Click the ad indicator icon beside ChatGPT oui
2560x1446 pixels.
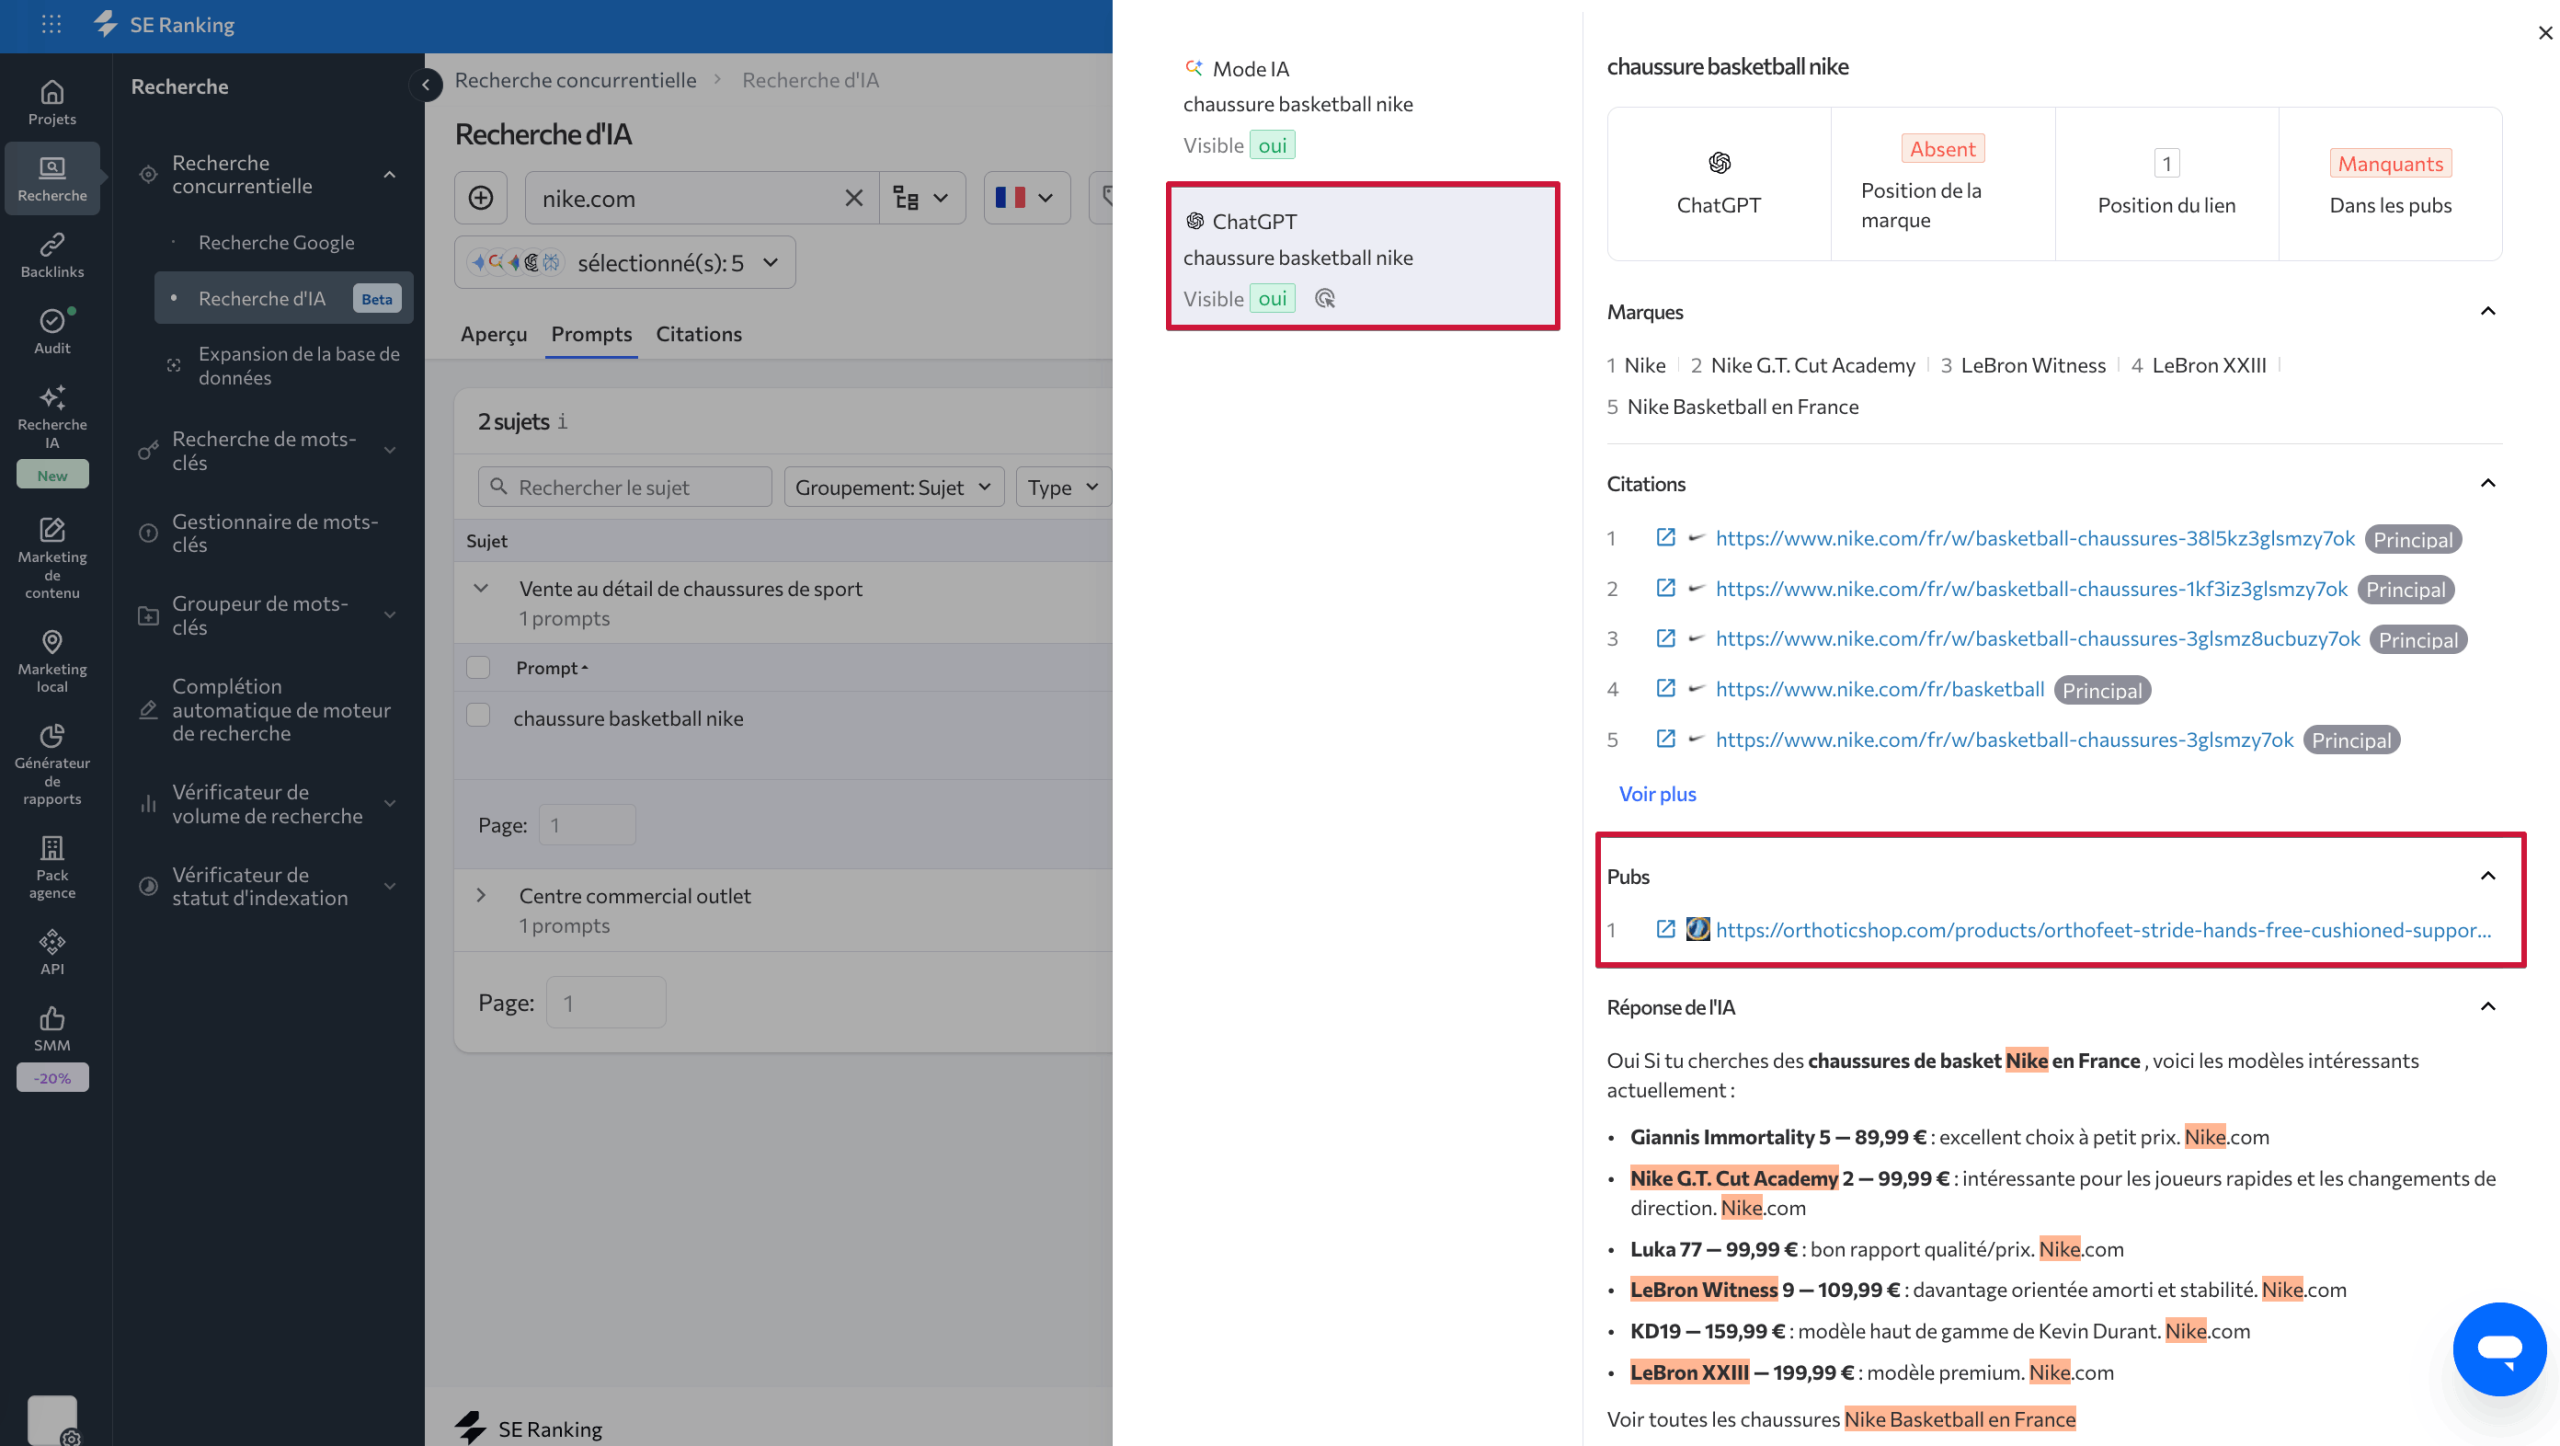point(1325,298)
